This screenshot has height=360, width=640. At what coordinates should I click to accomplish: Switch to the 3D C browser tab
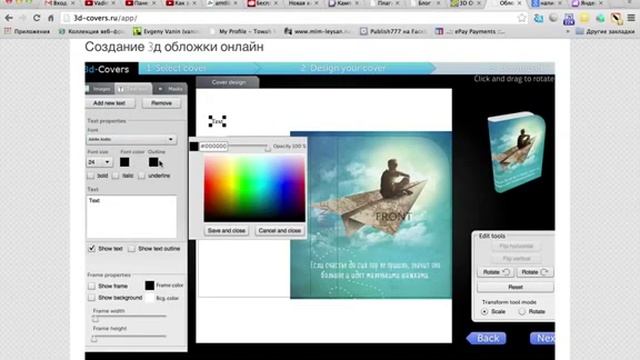465,3
